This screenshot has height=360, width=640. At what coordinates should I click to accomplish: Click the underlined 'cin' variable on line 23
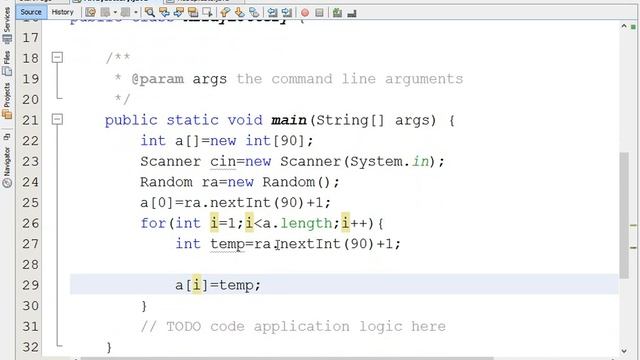click(x=223, y=162)
